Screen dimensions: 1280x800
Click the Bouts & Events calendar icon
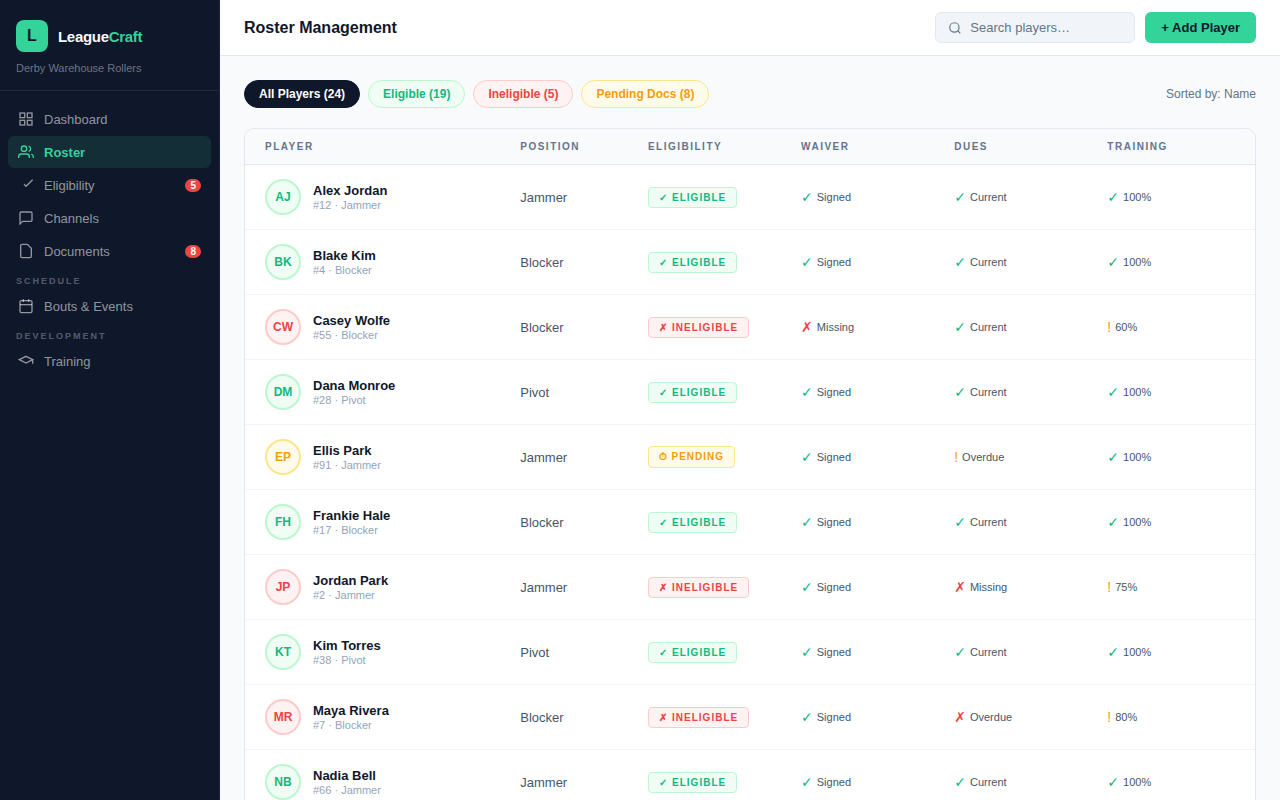tap(26, 306)
